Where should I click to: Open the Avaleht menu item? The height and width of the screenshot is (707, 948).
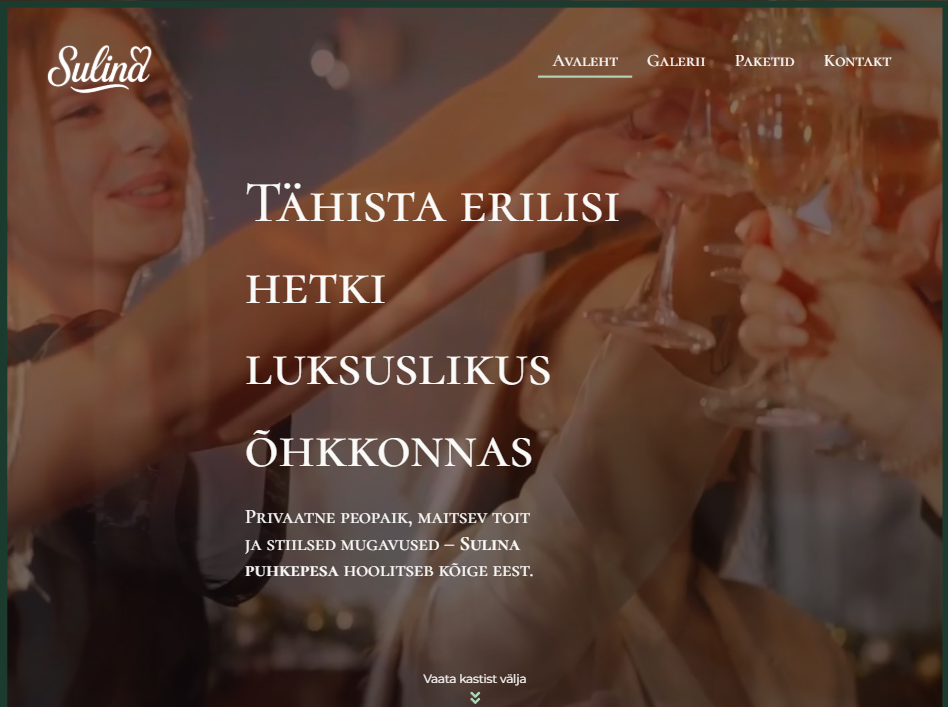tap(585, 61)
